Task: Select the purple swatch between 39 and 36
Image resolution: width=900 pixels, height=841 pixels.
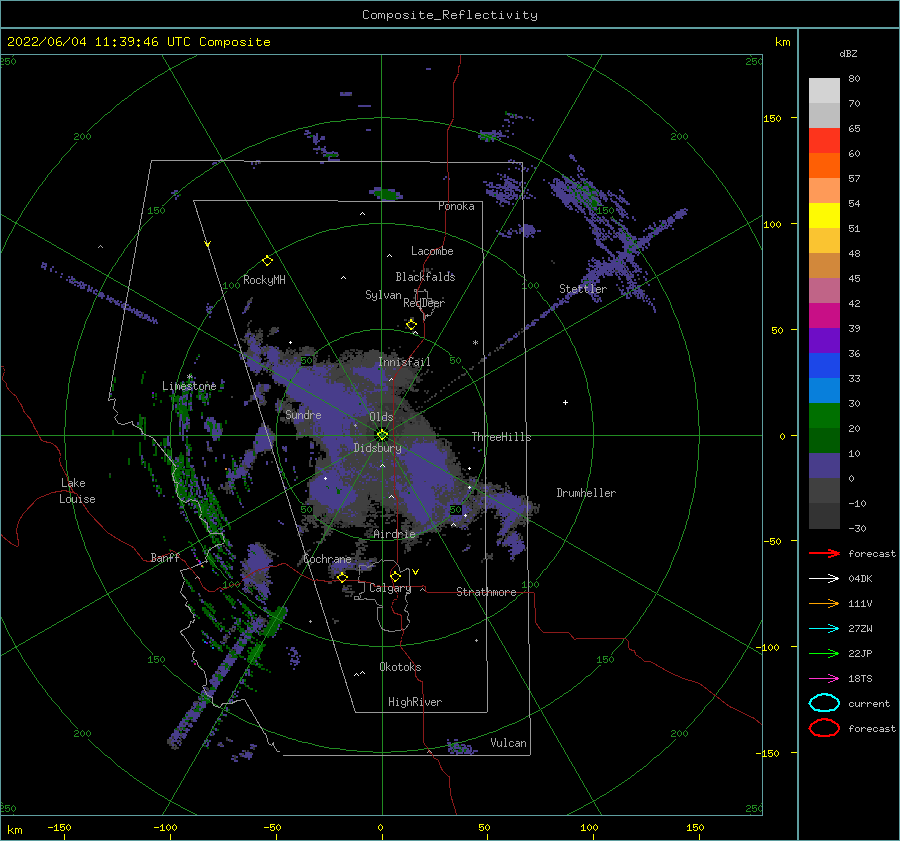Action: pos(824,340)
